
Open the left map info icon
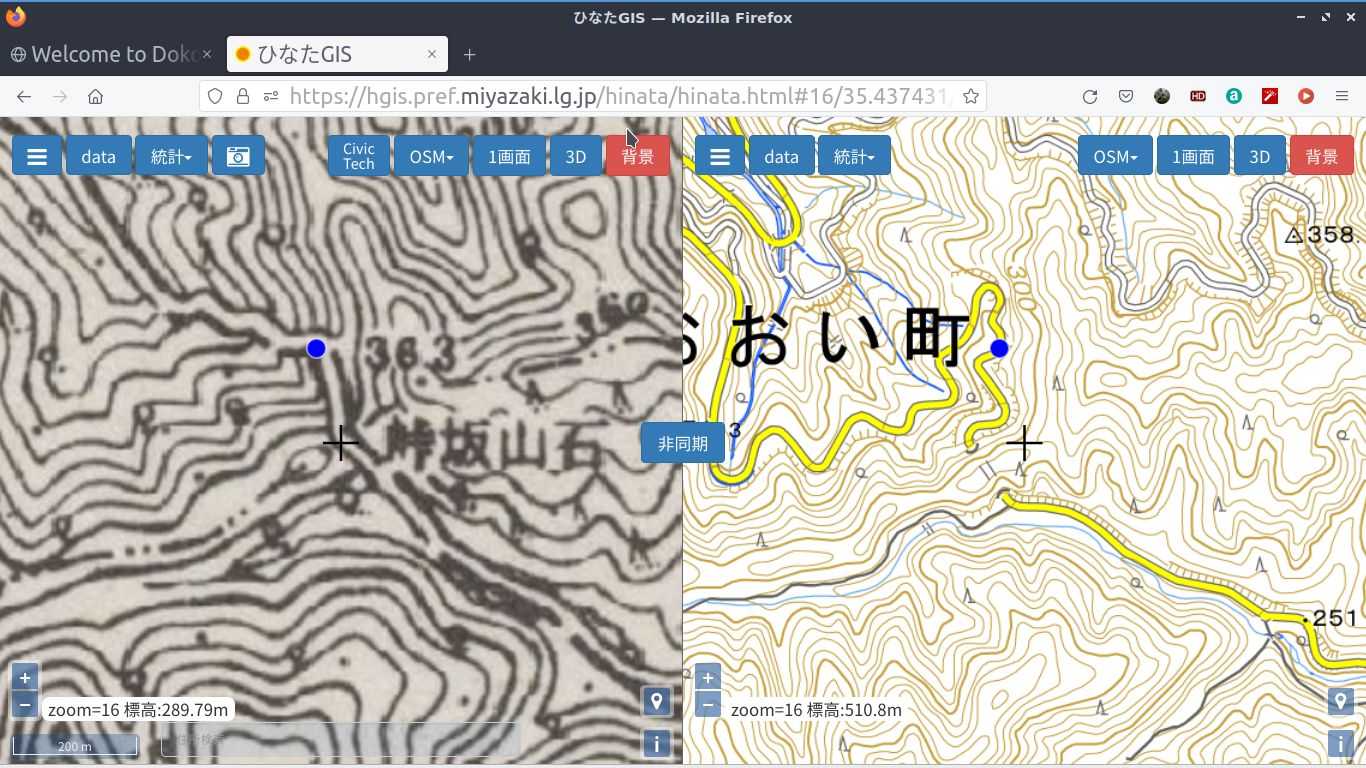(656, 744)
